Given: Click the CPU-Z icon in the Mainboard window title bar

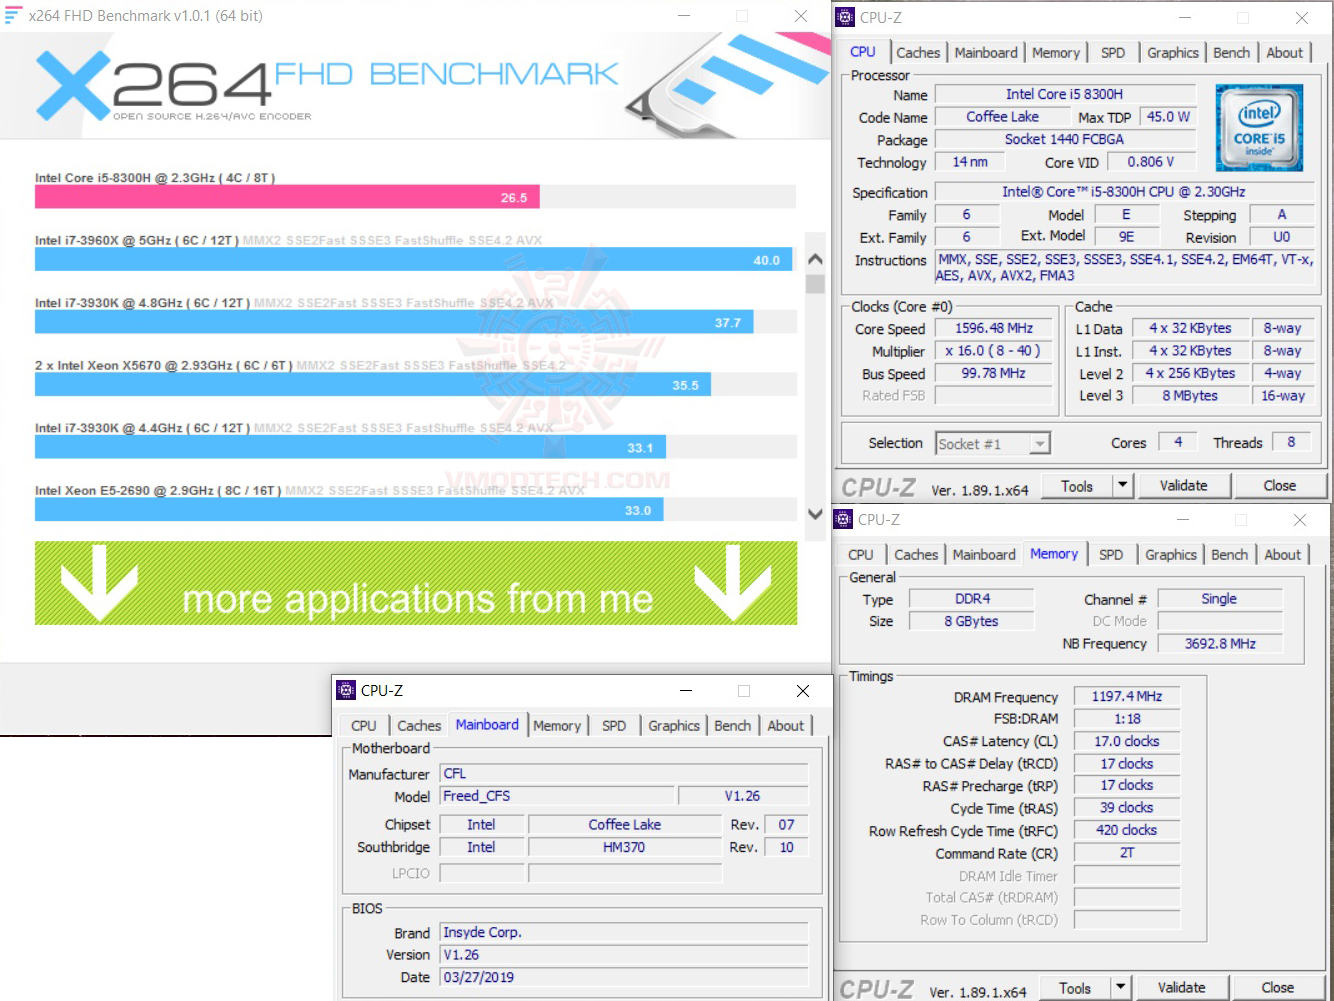Looking at the screenshot, I should coord(346,690).
